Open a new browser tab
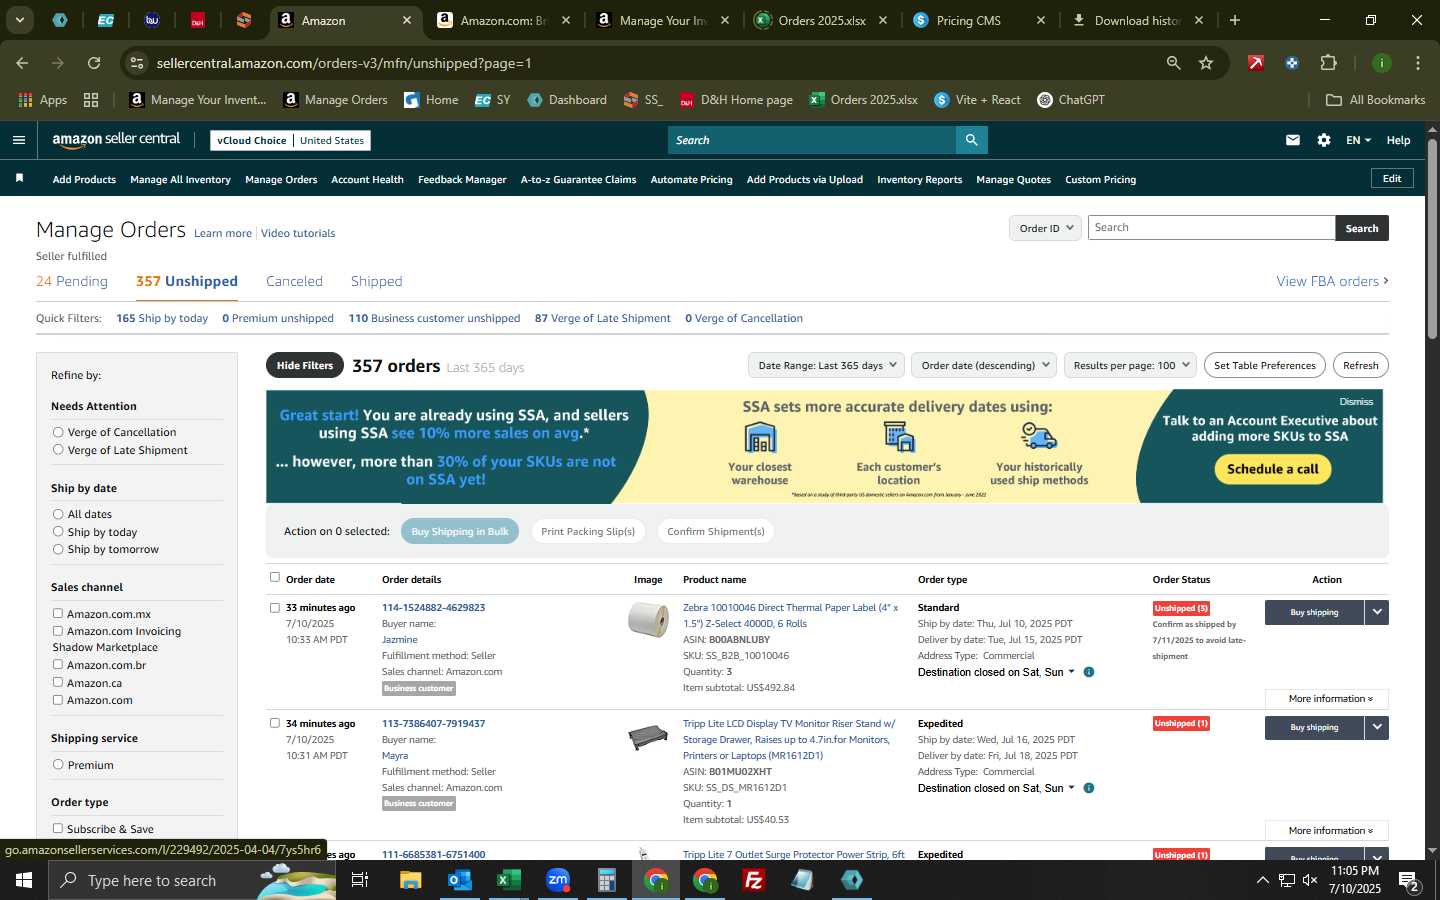Viewport: 1440px width, 900px height. click(x=1235, y=20)
